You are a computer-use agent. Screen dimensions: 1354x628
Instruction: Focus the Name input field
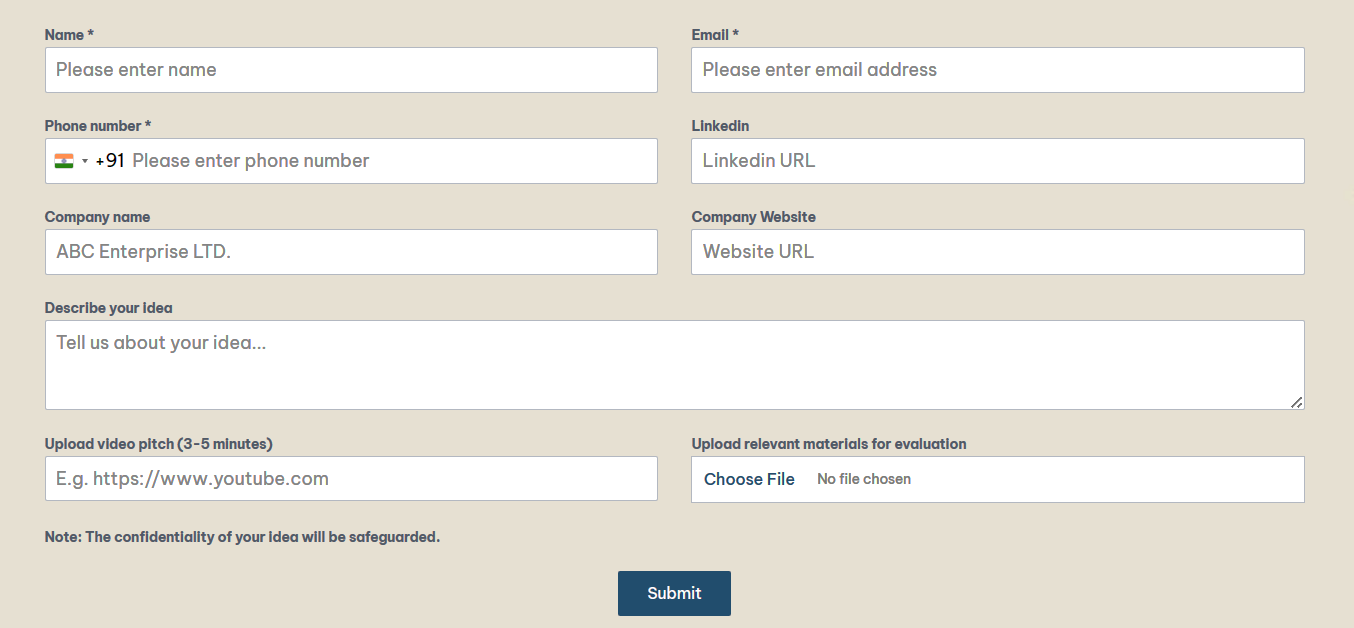[351, 70]
